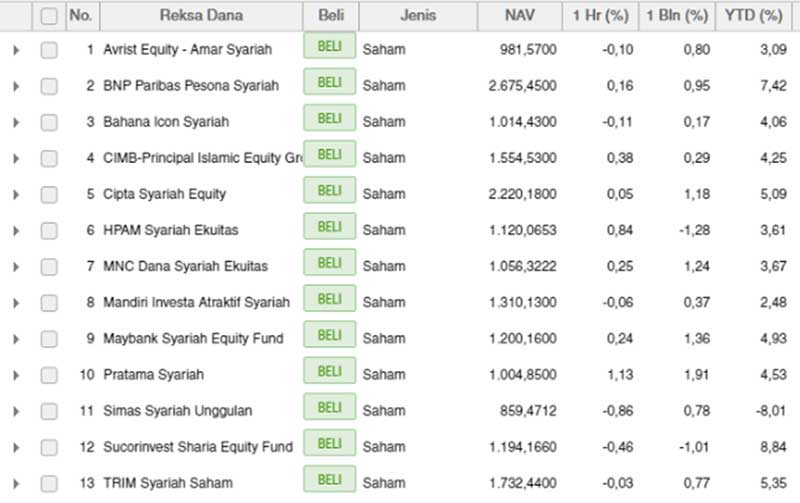800x503 pixels.
Task: Expand the BNP Paribas Pesona Syariah row
Action: pyautogui.click(x=16, y=86)
